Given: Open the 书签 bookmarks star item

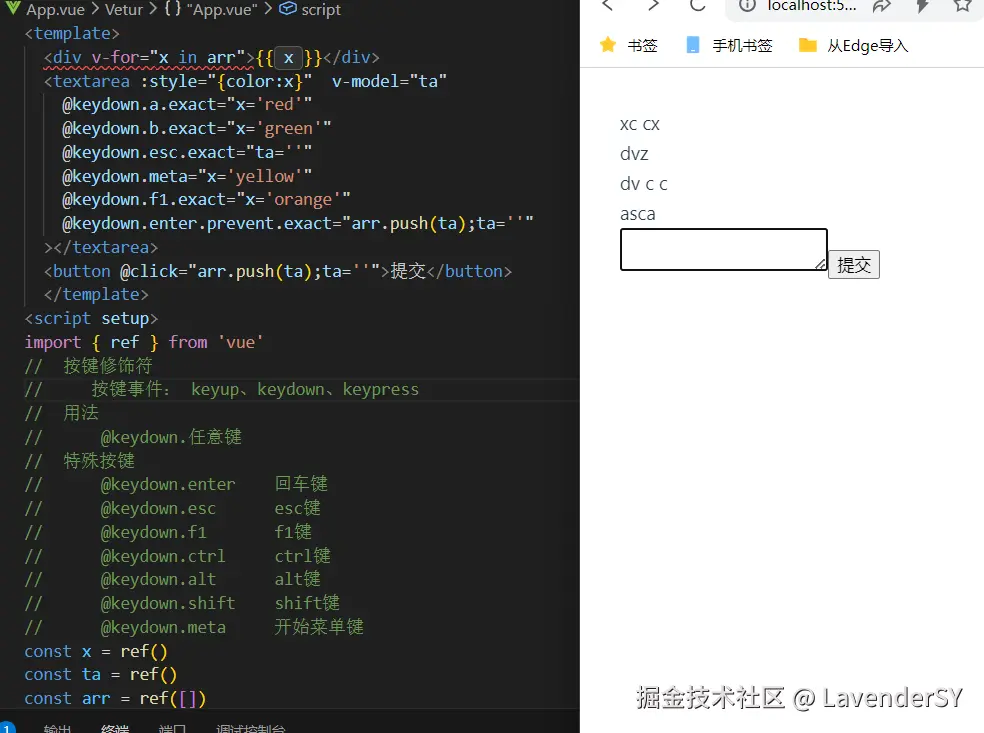Looking at the screenshot, I should coord(628,45).
